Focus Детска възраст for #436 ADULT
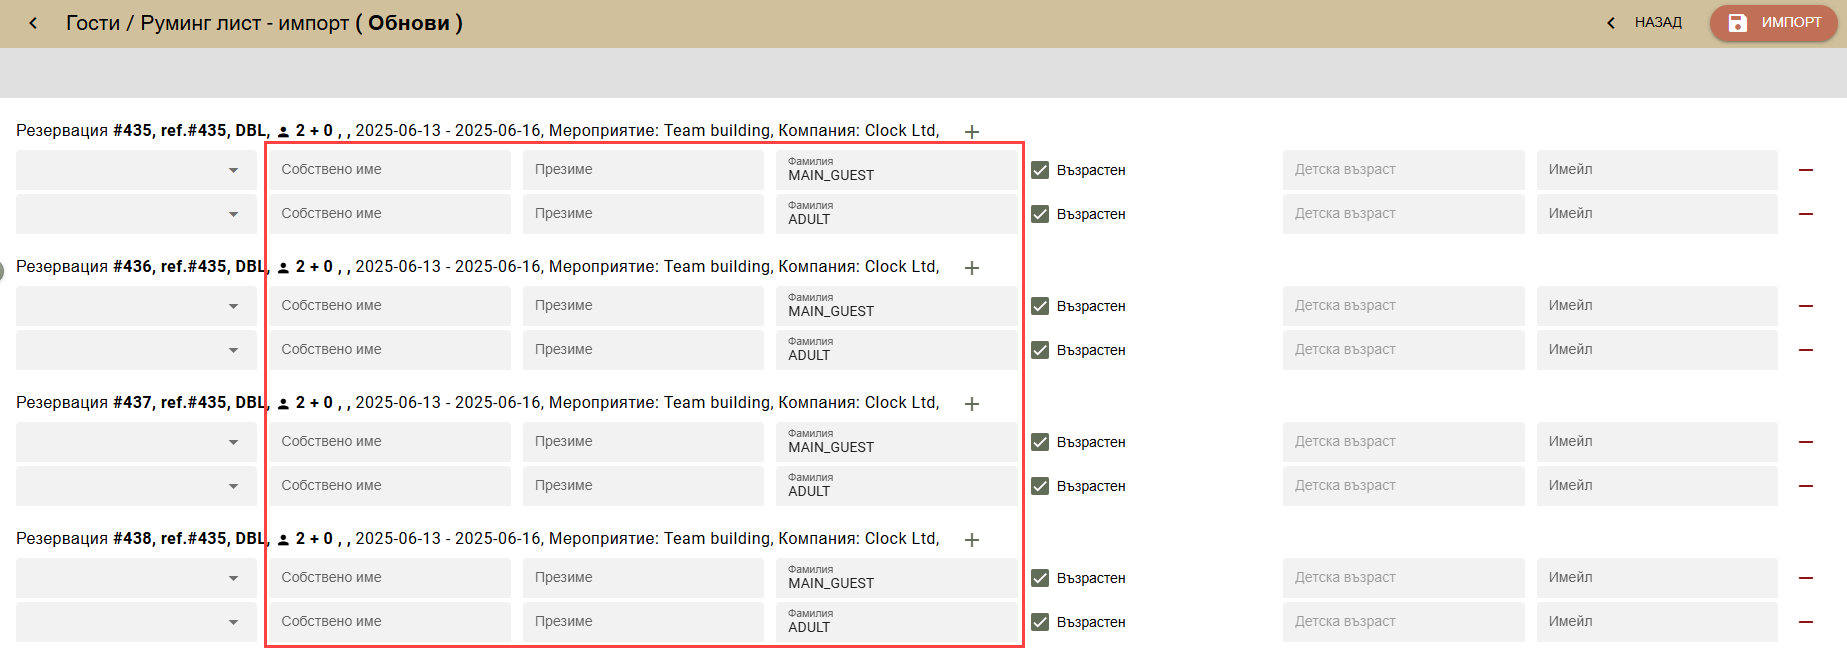Image resolution: width=1847 pixels, height=656 pixels. (1404, 350)
